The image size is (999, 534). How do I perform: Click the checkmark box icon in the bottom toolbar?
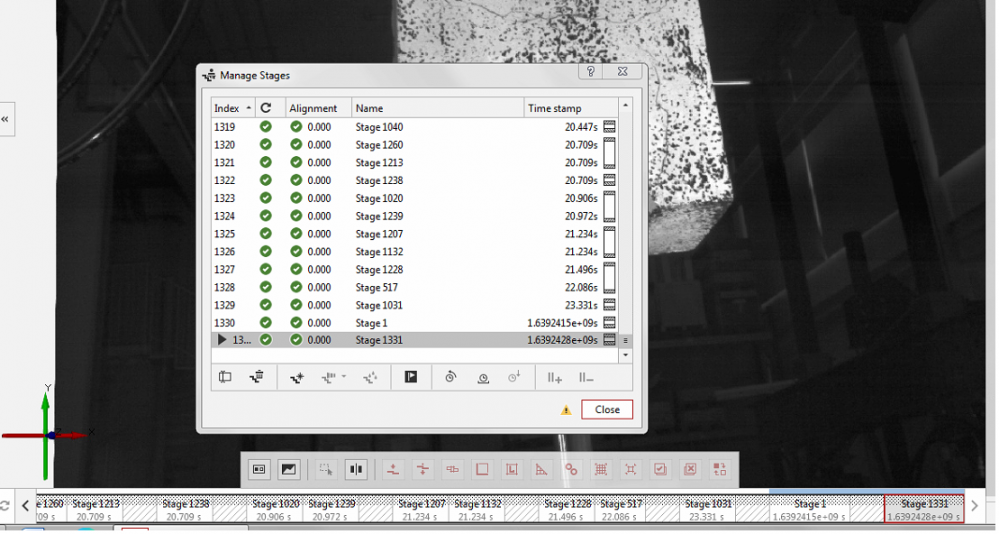click(660, 468)
